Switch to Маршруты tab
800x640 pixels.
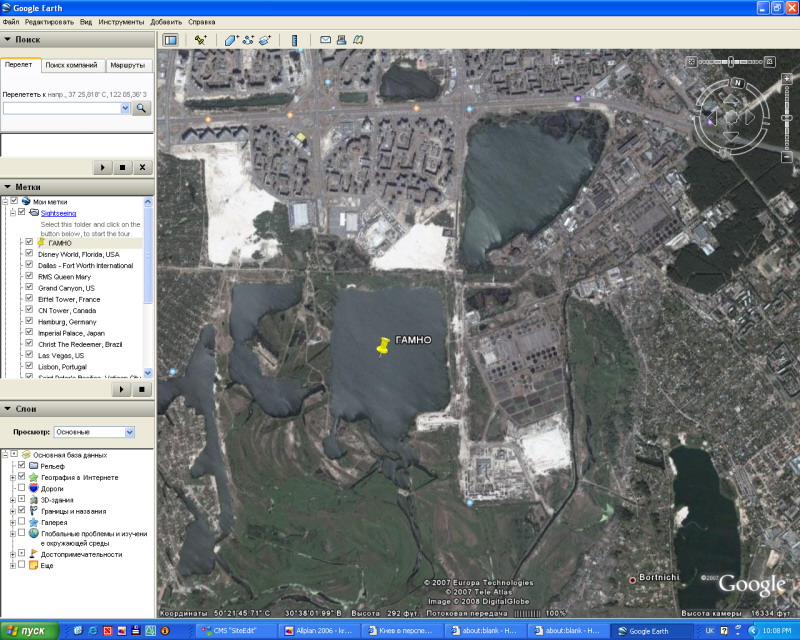(x=128, y=65)
